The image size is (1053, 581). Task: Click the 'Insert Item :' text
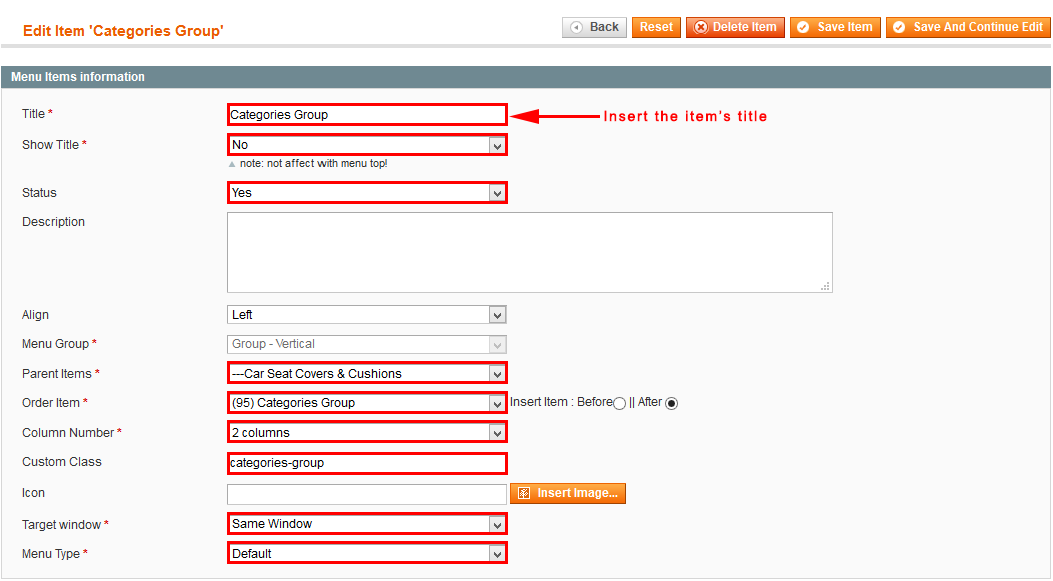[541, 402]
